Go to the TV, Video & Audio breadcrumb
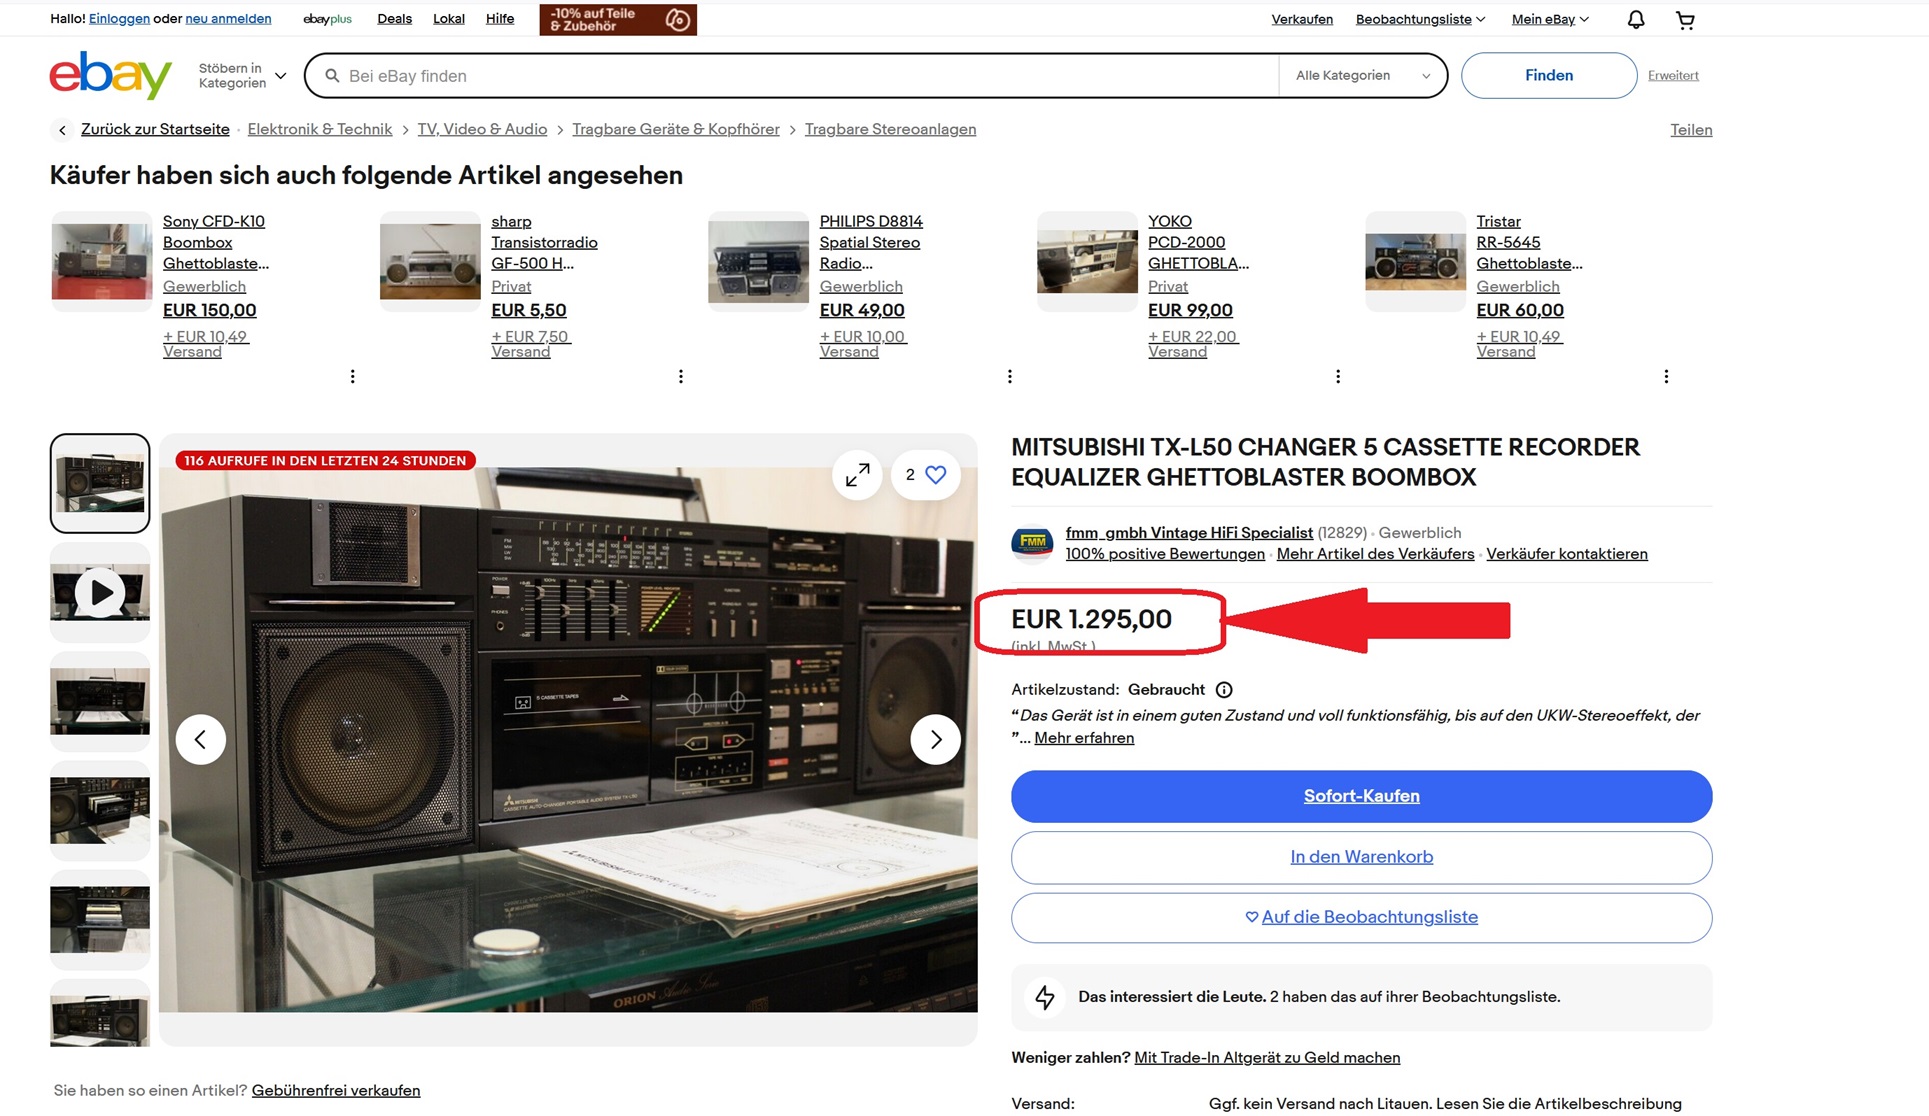1929x1116 pixels. (x=482, y=130)
